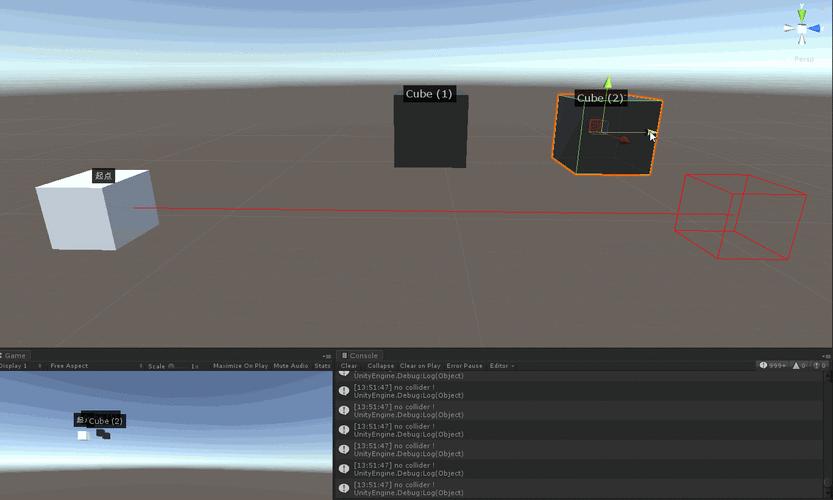Adjust the Game view Scale slider
This screenshot has height=500, width=833.
(179, 366)
